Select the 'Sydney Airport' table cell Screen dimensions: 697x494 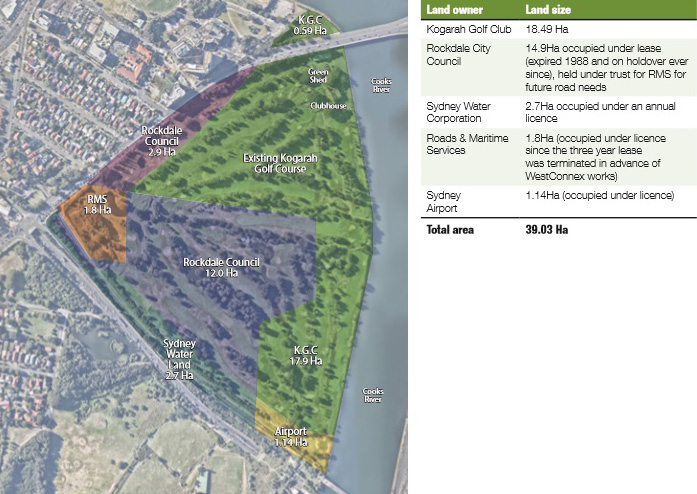(444, 201)
